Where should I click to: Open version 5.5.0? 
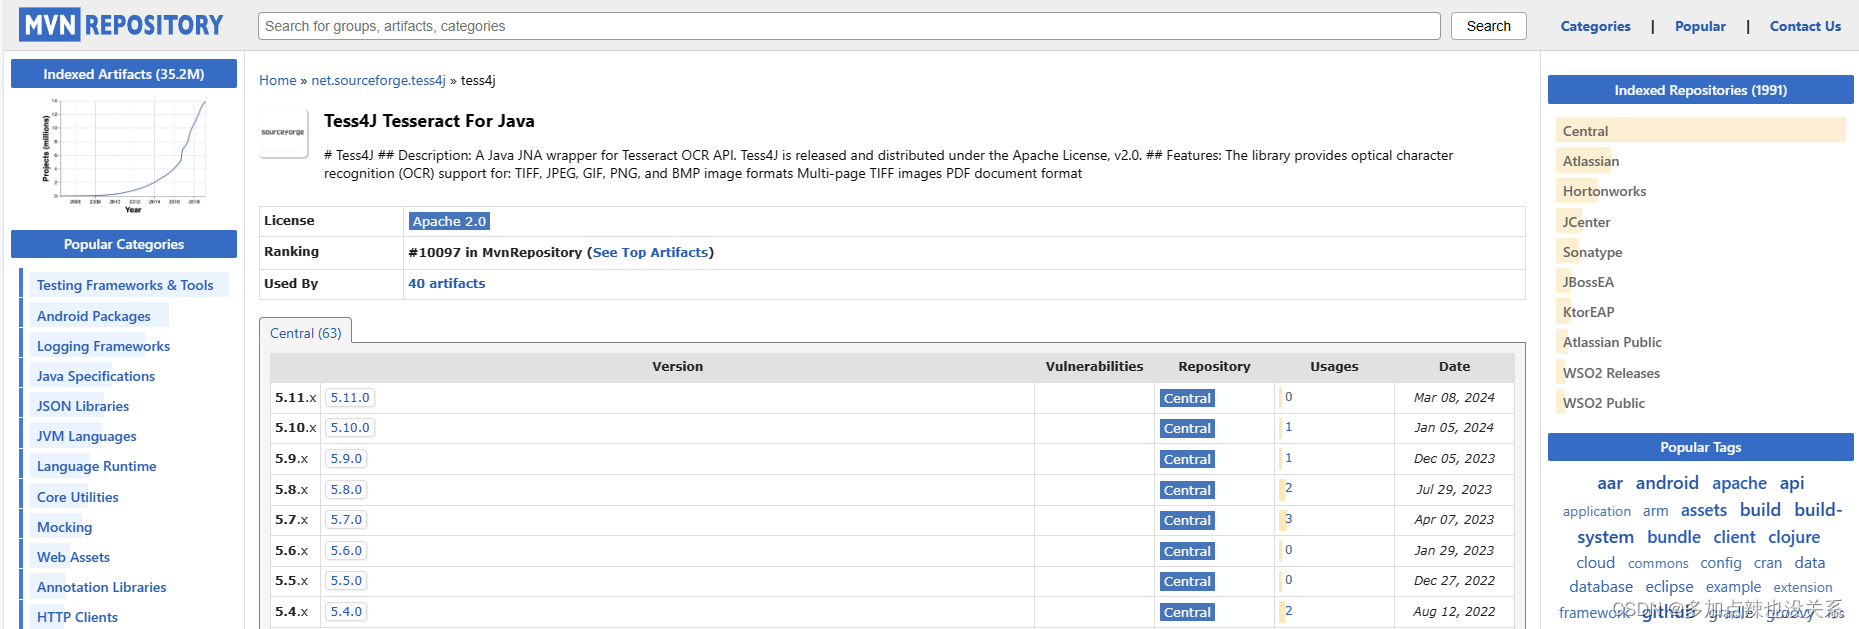pos(346,580)
